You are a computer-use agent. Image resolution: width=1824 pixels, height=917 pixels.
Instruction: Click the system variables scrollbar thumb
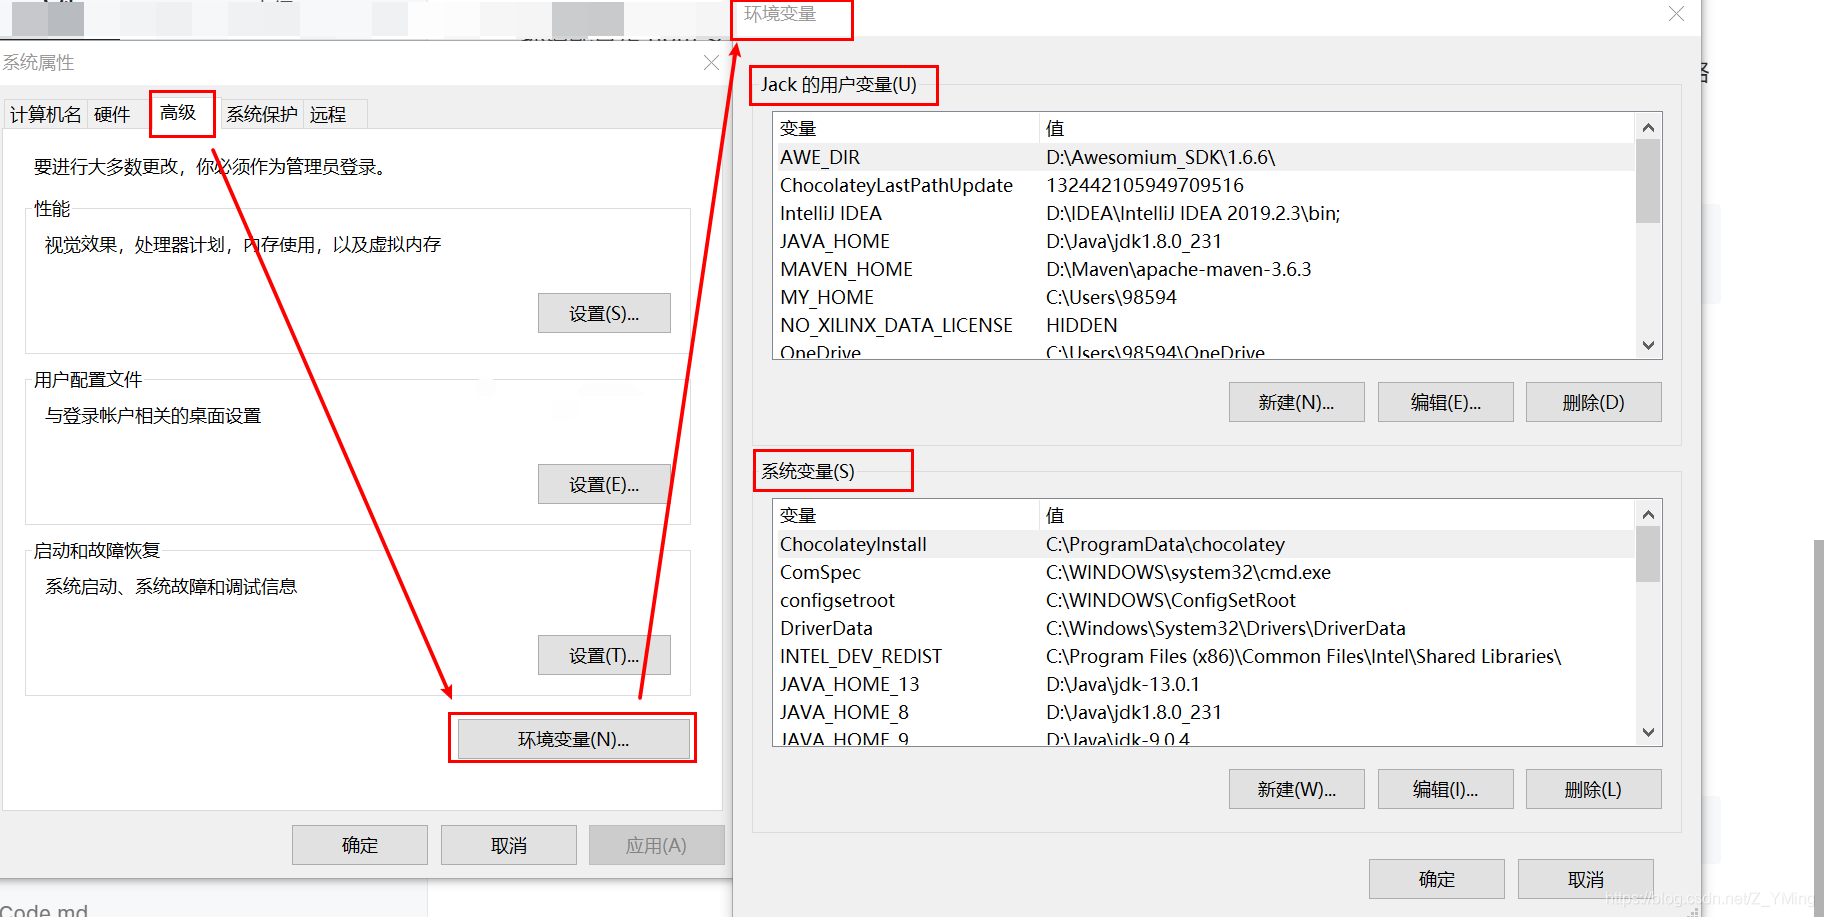(x=1648, y=554)
